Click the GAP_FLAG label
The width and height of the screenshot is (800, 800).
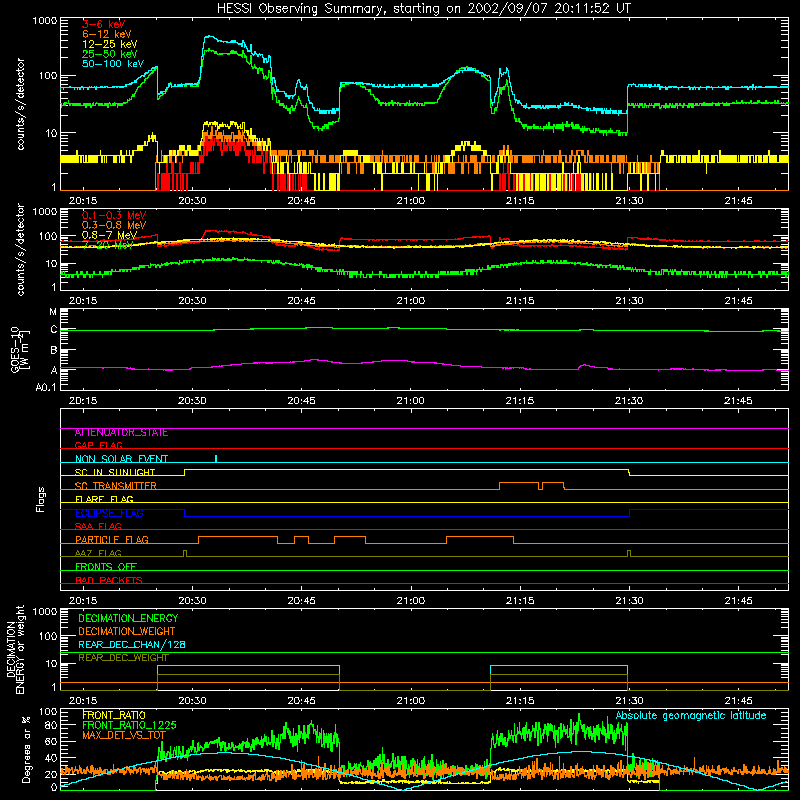pyautogui.click(x=98, y=445)
